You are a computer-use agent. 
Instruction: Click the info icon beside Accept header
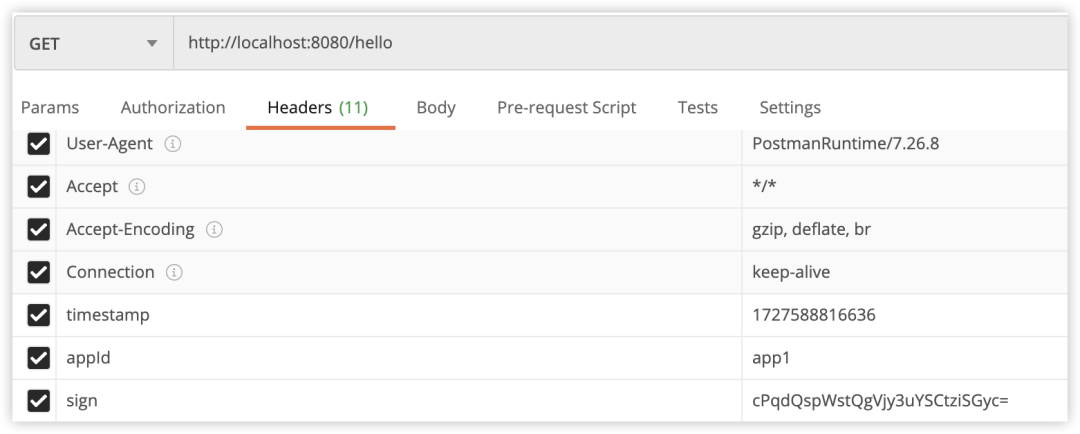pos(137,187)
